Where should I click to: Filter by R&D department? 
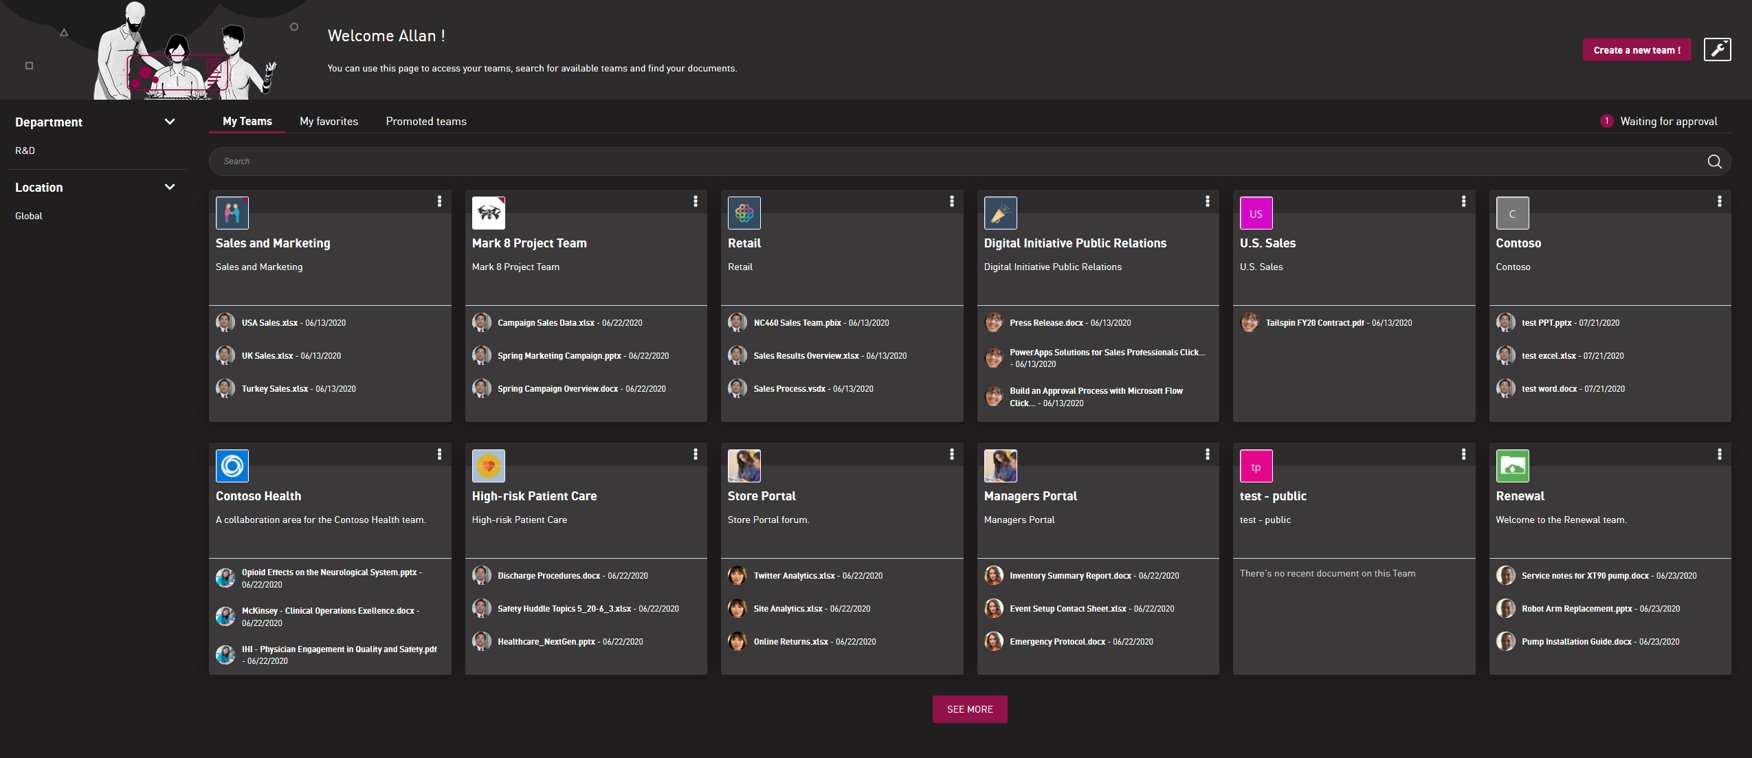click(x=25, y=150)
